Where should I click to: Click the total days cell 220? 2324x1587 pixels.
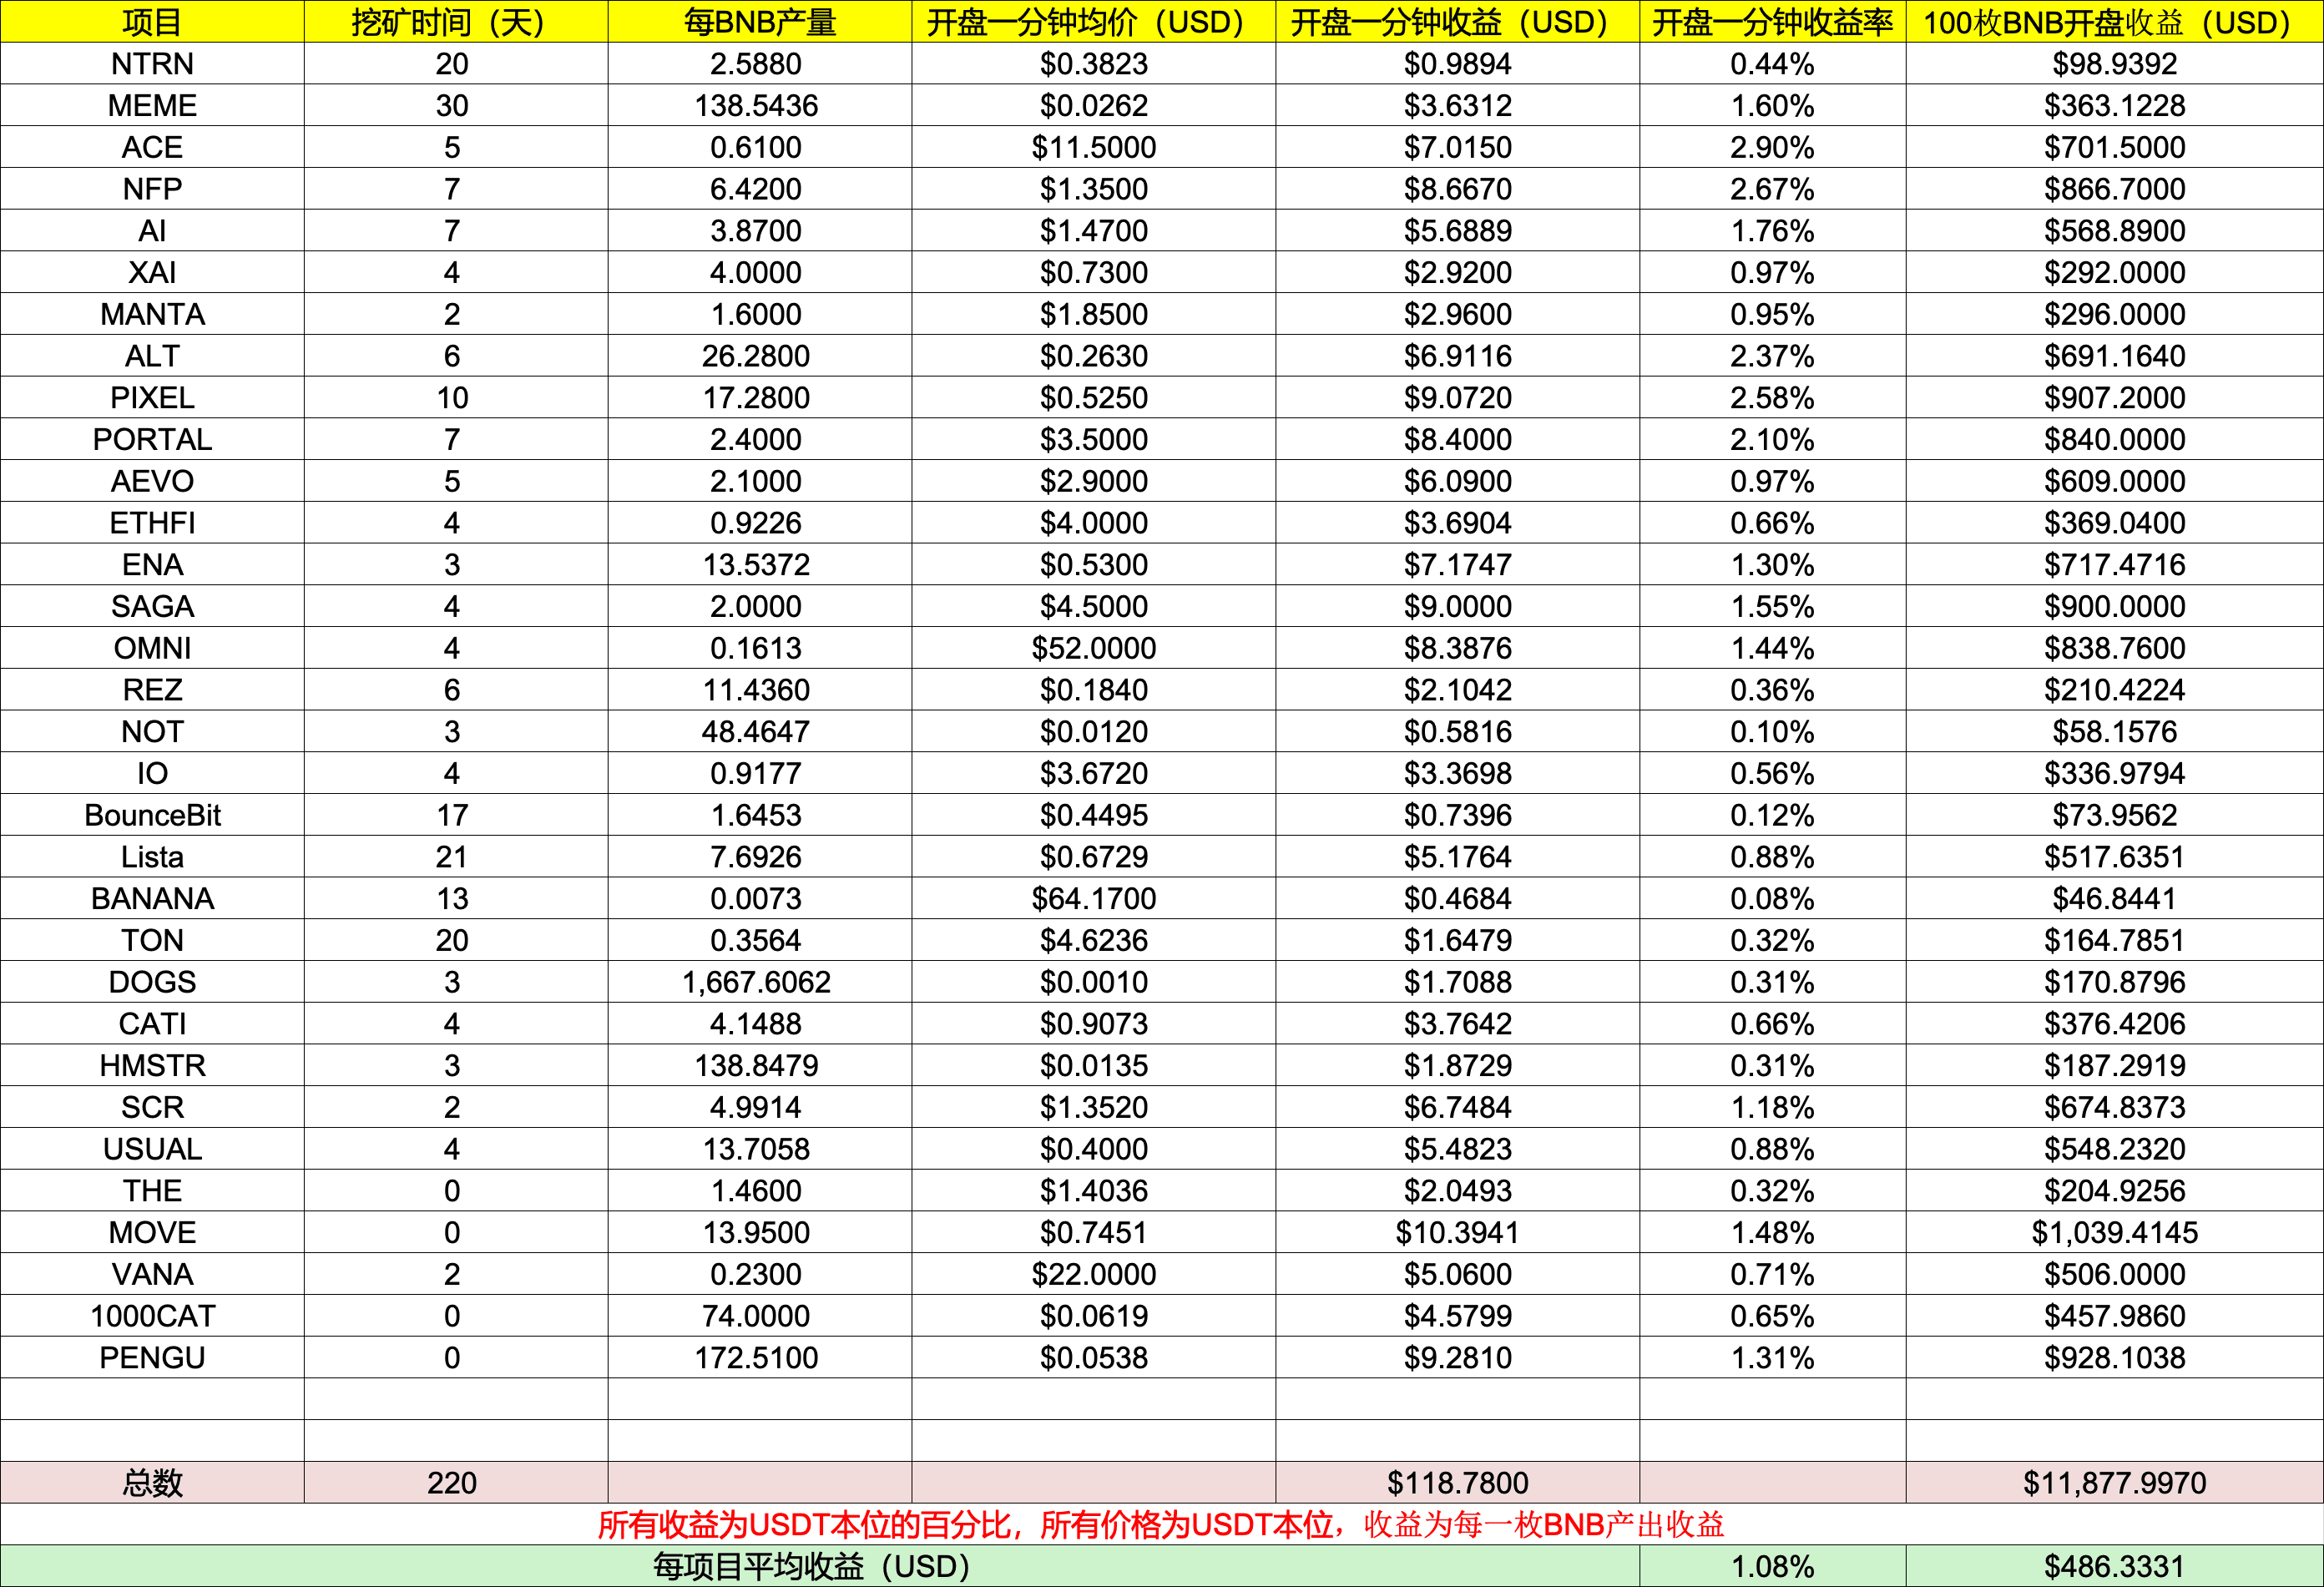[452, 1483]
